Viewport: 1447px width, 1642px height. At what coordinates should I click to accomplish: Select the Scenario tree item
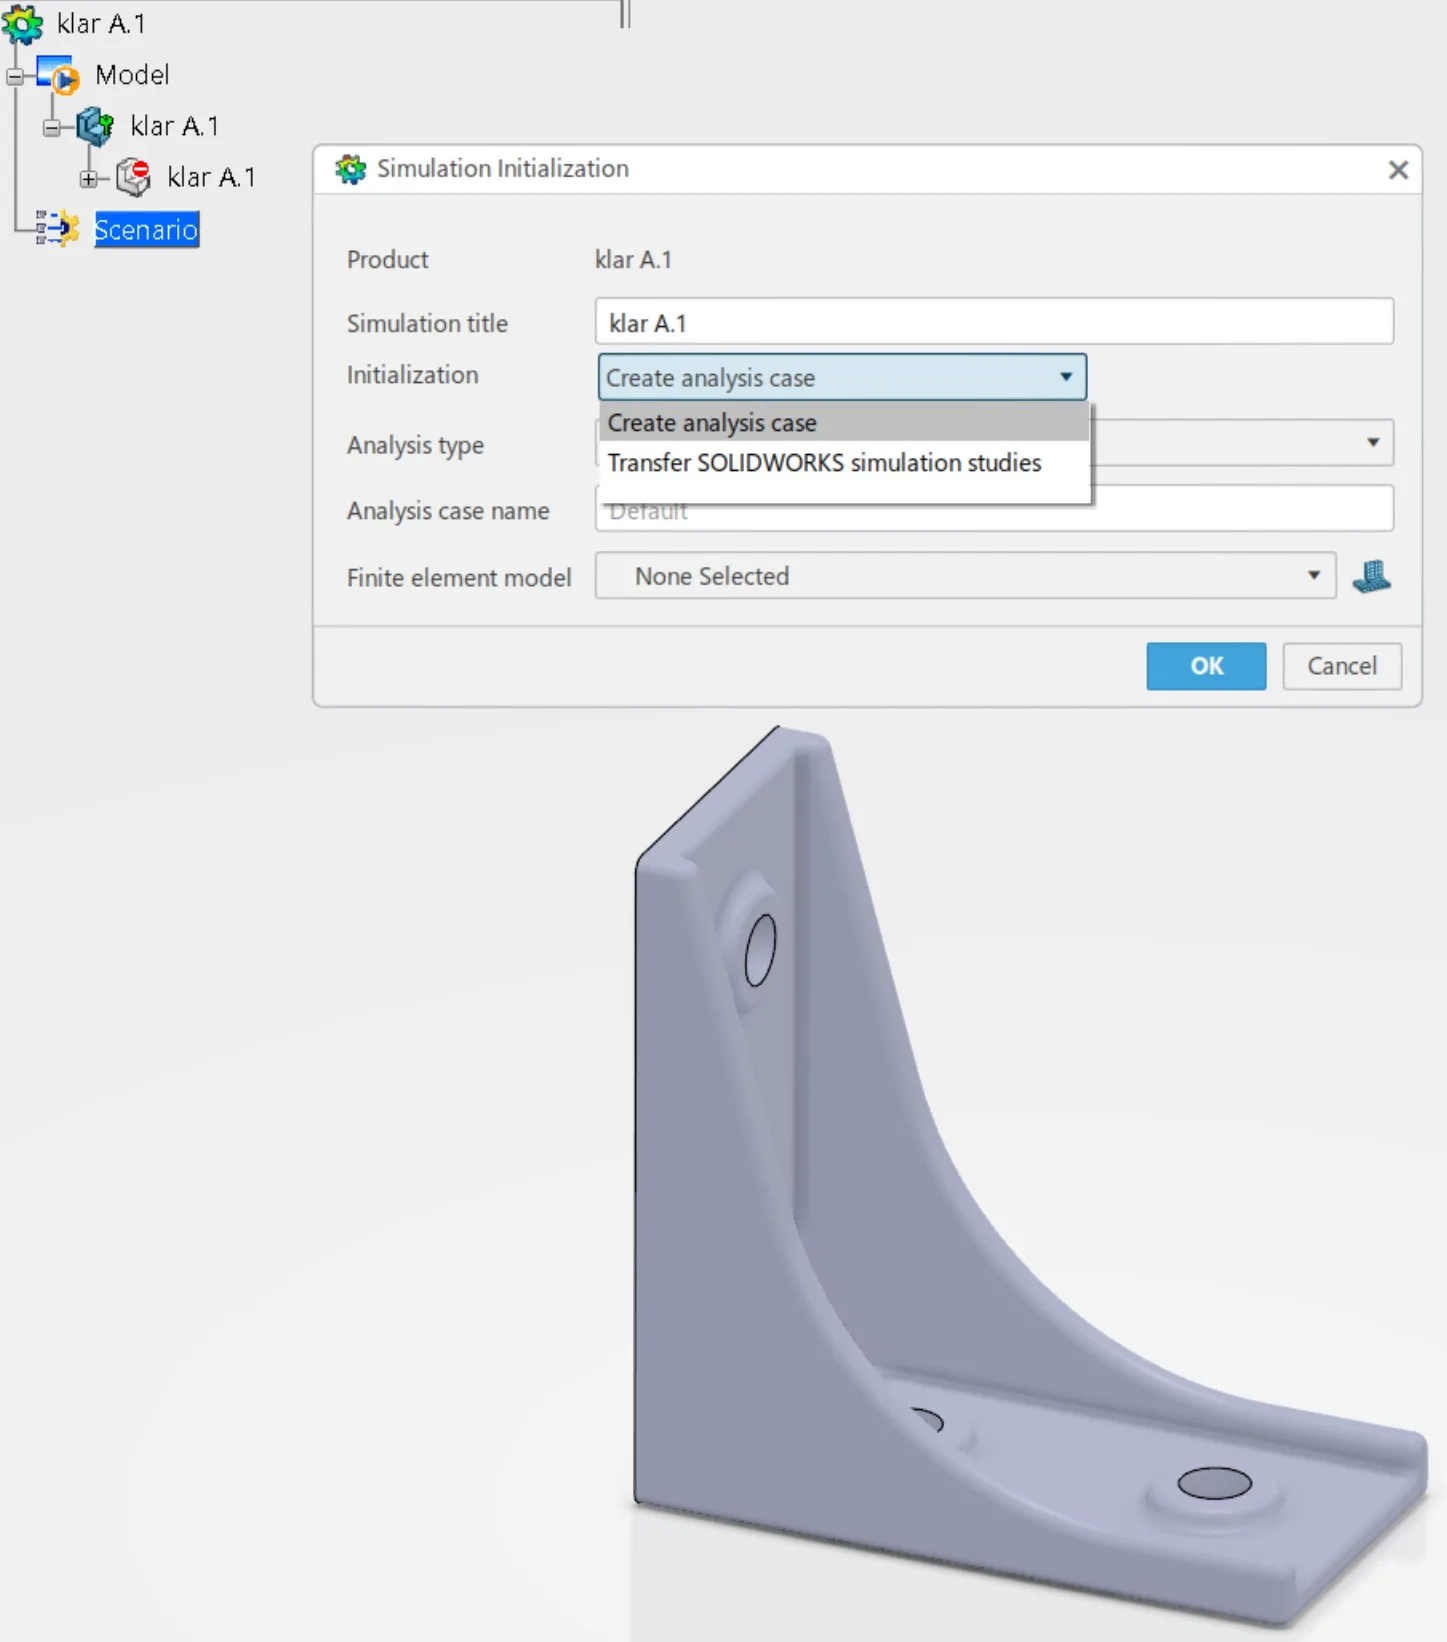click(x=146, y=229)
